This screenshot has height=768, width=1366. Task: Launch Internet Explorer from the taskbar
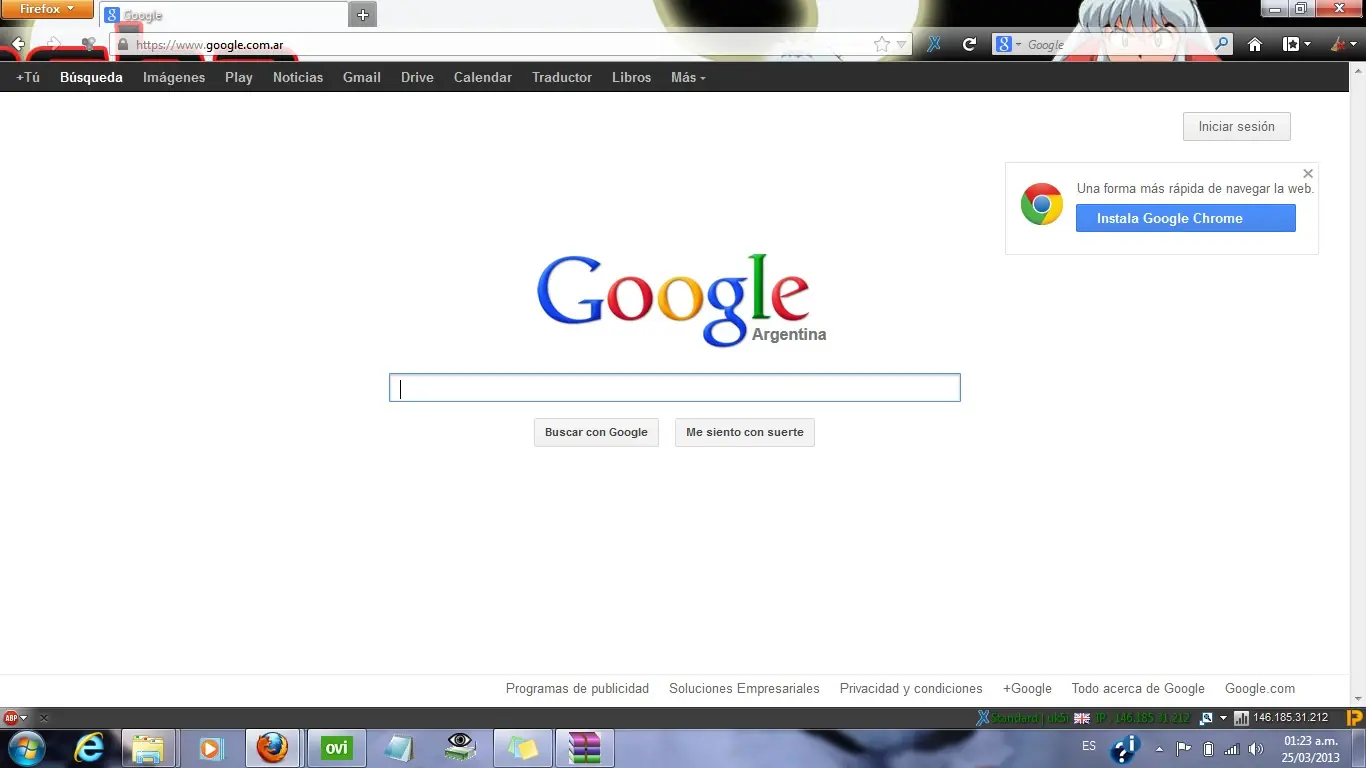(x=89, y=748)
